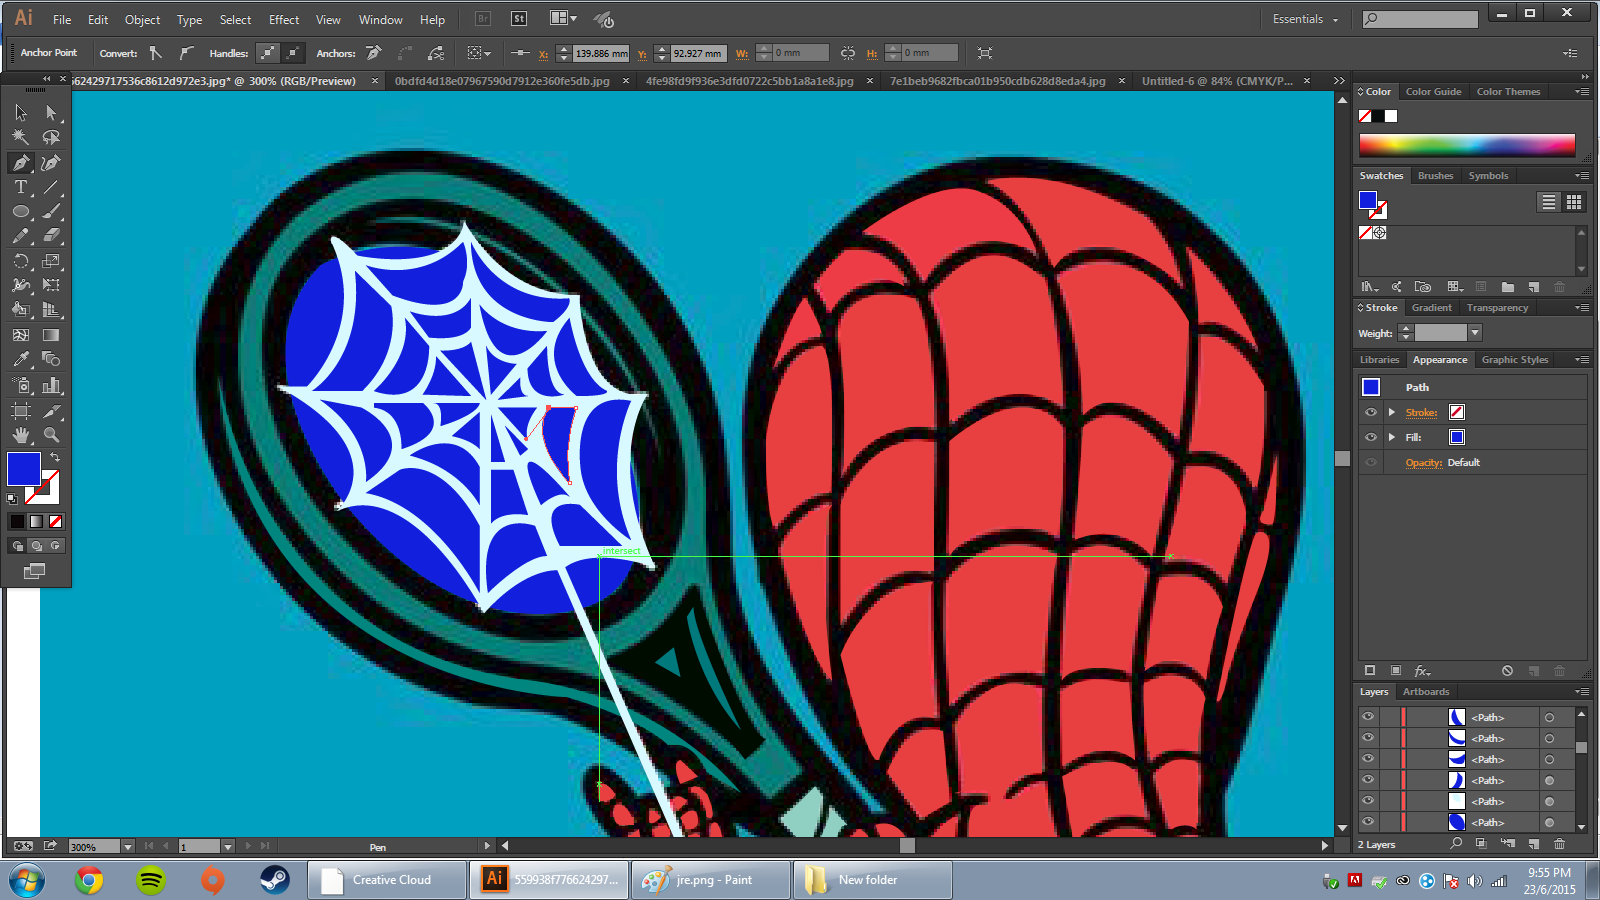1600x900 pixels.
Task: Open the Essentials workspace dropdown
Action: pyautogui.click(x=1305, y=19)
